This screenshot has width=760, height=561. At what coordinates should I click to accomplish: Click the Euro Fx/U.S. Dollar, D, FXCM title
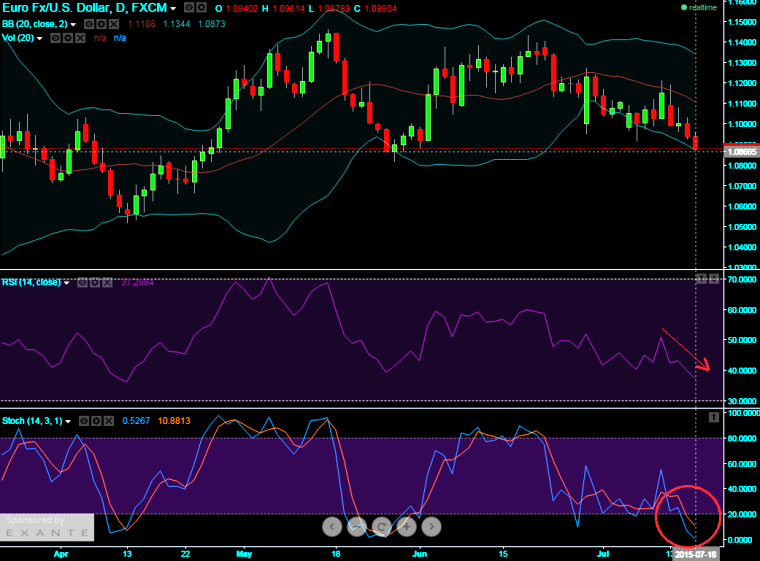[x=84, y=8]
